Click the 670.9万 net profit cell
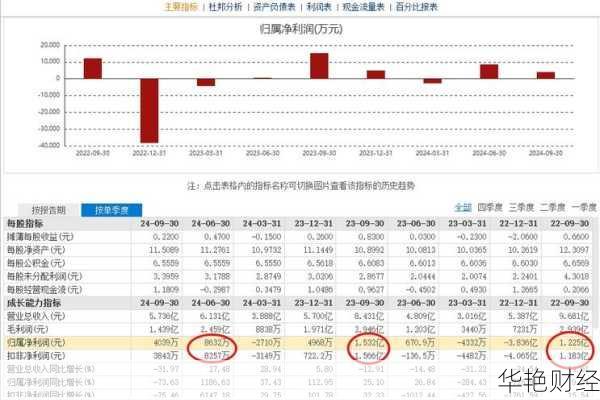This screenshot has width=600, height=400. 420,343
